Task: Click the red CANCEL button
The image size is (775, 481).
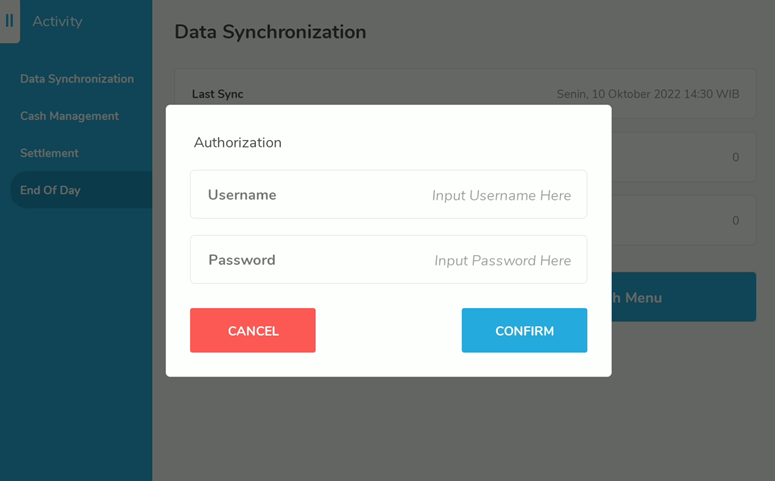Action: coord(253,330)
